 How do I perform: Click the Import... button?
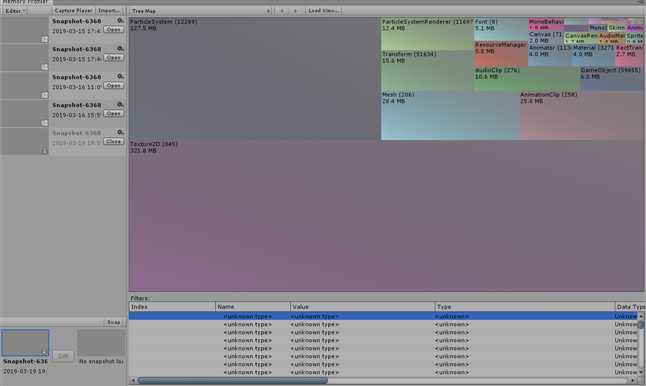(109, 11)
